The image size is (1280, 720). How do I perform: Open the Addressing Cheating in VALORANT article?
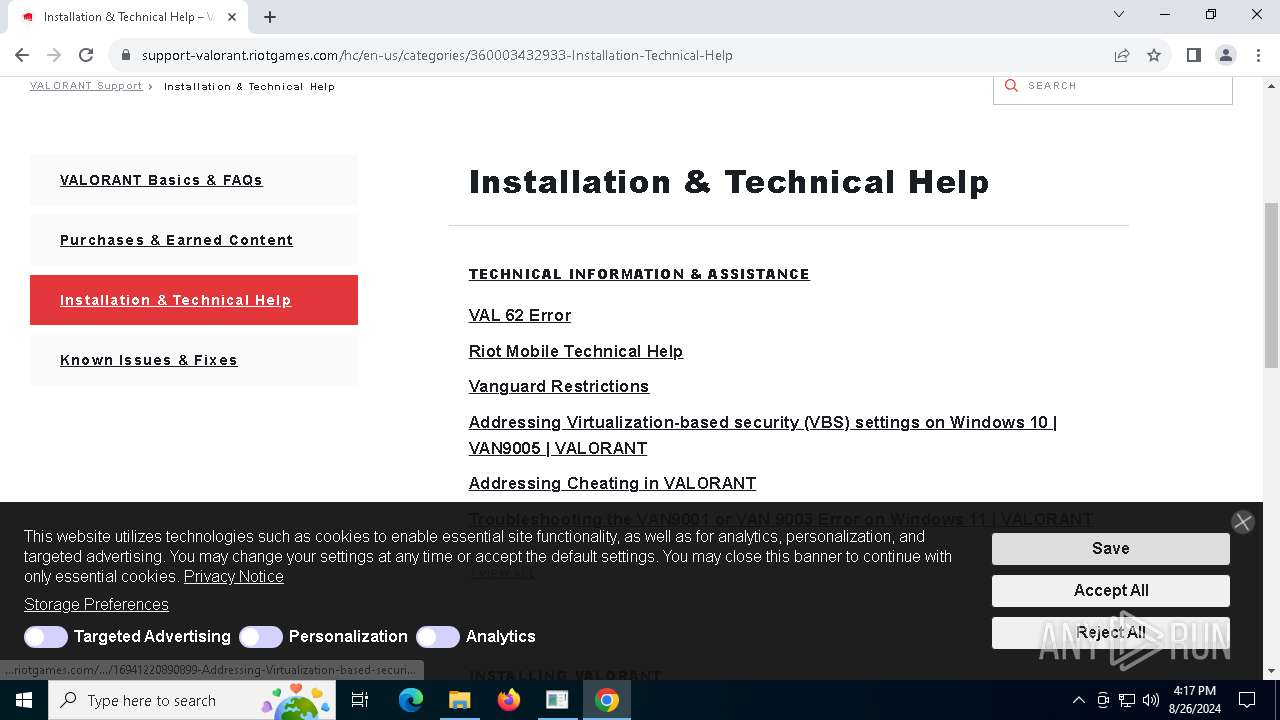[x=612, y=483]
